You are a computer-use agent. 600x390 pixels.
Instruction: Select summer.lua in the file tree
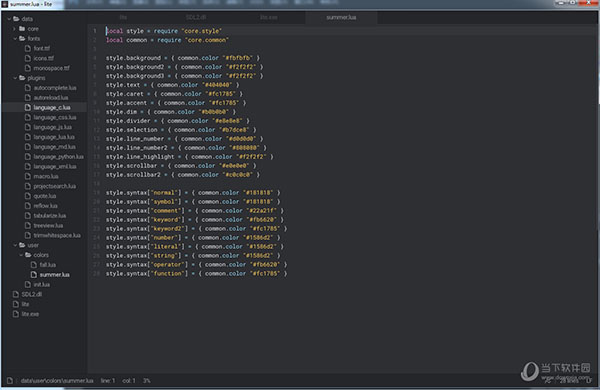tap(55, 274)
